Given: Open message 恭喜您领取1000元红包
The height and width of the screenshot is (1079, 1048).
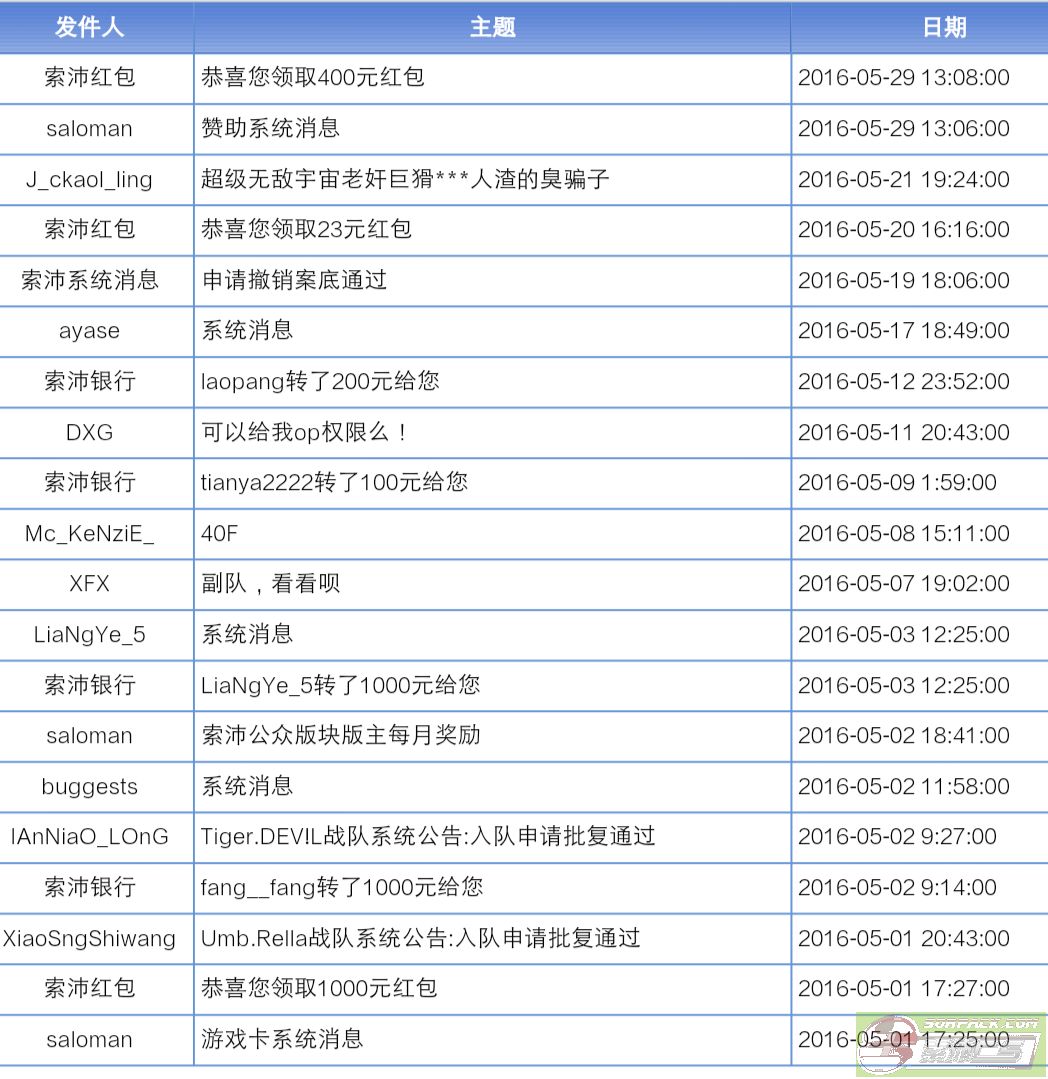Looking at the screenshot, I should (319, 989).
